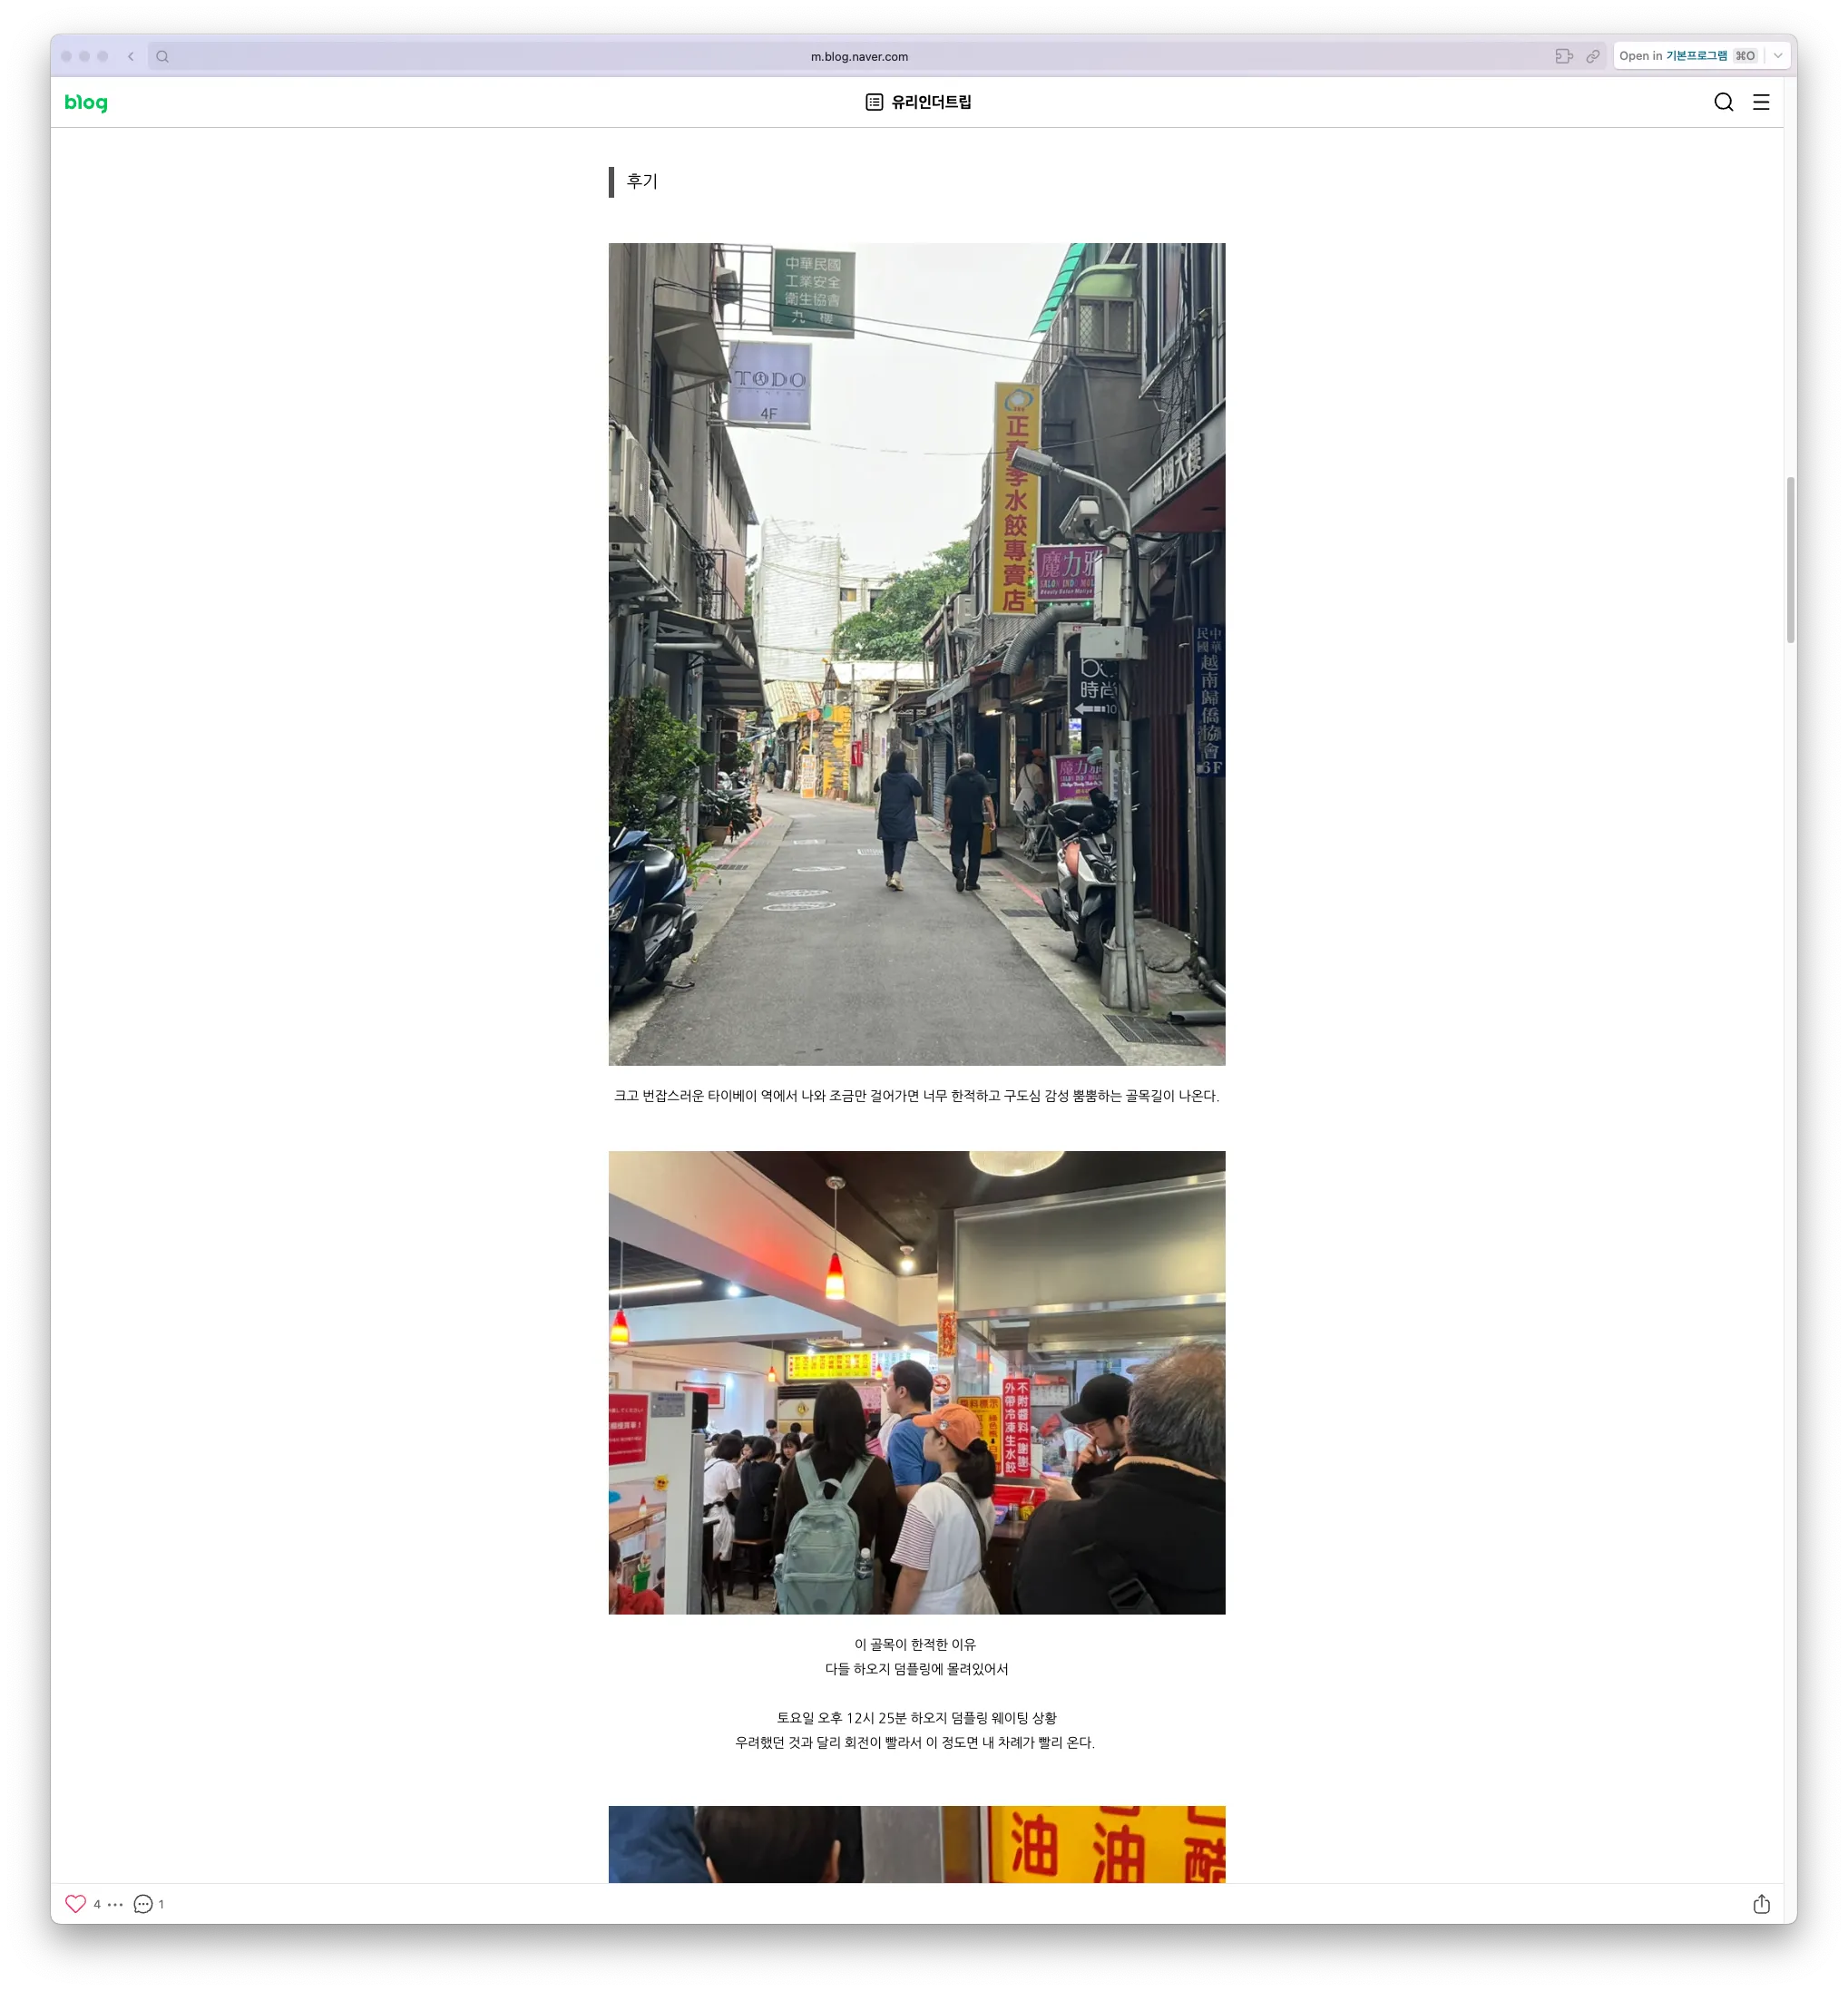Open the partially visible yellow sign photo

916,1844
